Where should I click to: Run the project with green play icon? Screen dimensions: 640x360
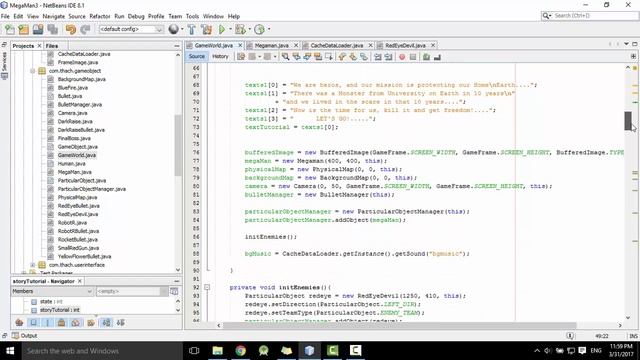click(x=222, y=29)
